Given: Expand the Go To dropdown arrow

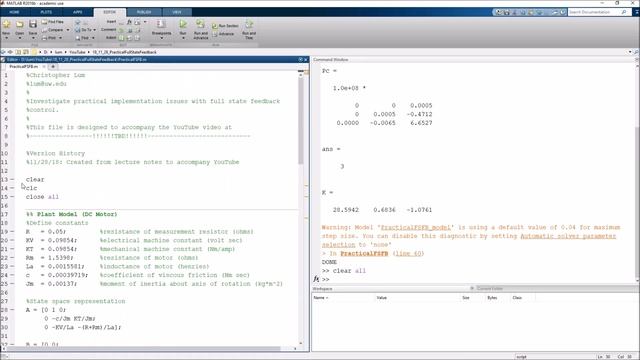Looking at the screenshot, I should tap(94, 30).
